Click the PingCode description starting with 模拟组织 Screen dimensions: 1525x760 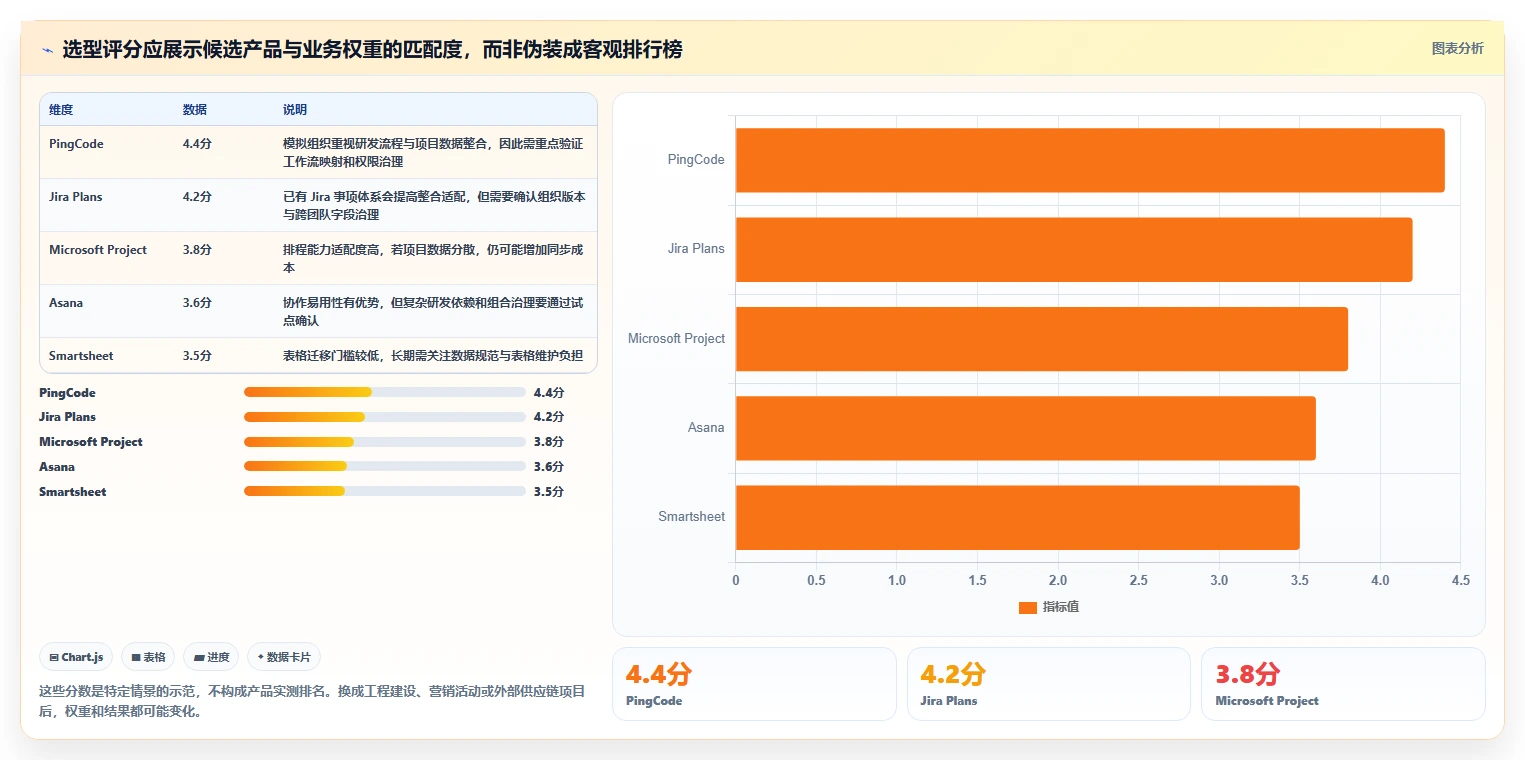(433, 153)
